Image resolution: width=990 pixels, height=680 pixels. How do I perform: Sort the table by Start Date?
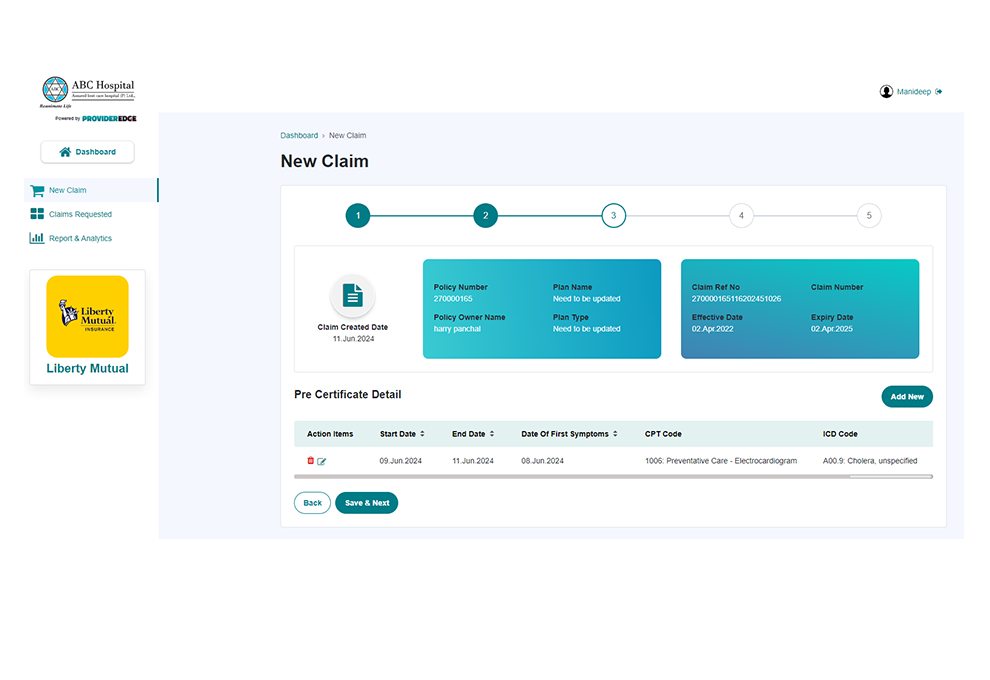coord(422,433)
